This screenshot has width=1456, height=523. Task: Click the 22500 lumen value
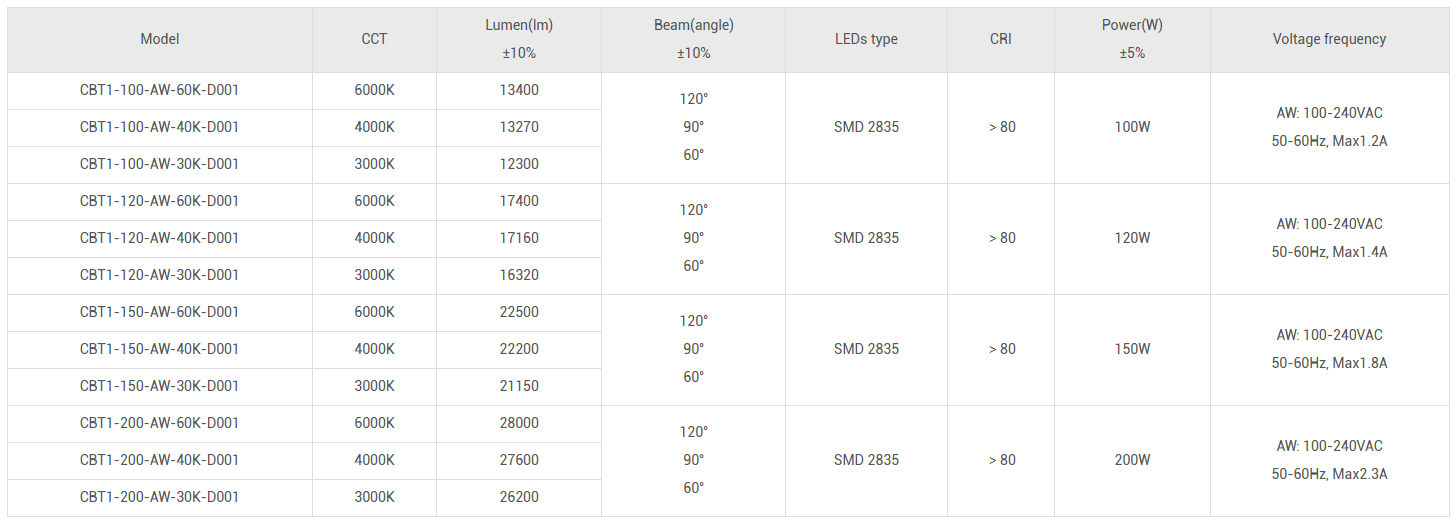(x=519, y=312)
